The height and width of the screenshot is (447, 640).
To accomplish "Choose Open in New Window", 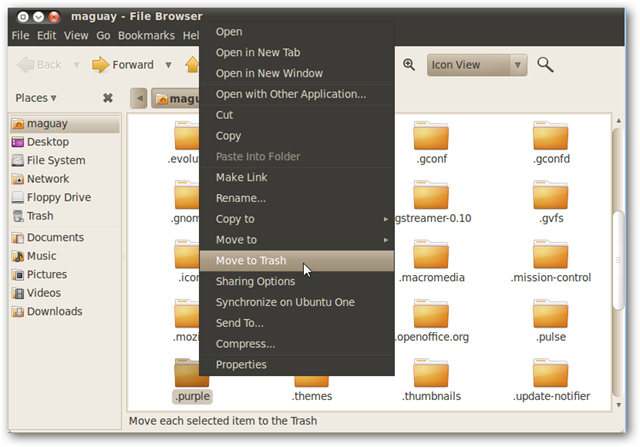I will 297,73.
